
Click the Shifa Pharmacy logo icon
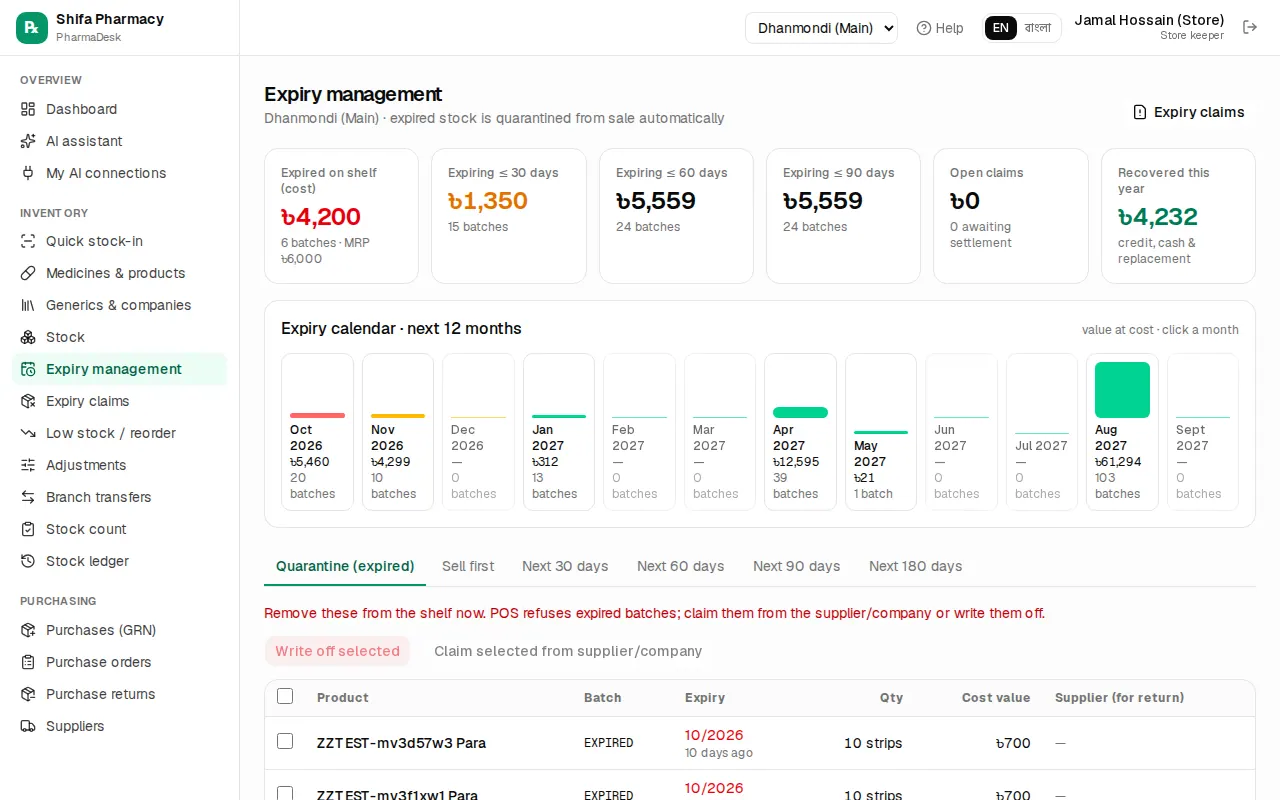click(x=32, y=28)
